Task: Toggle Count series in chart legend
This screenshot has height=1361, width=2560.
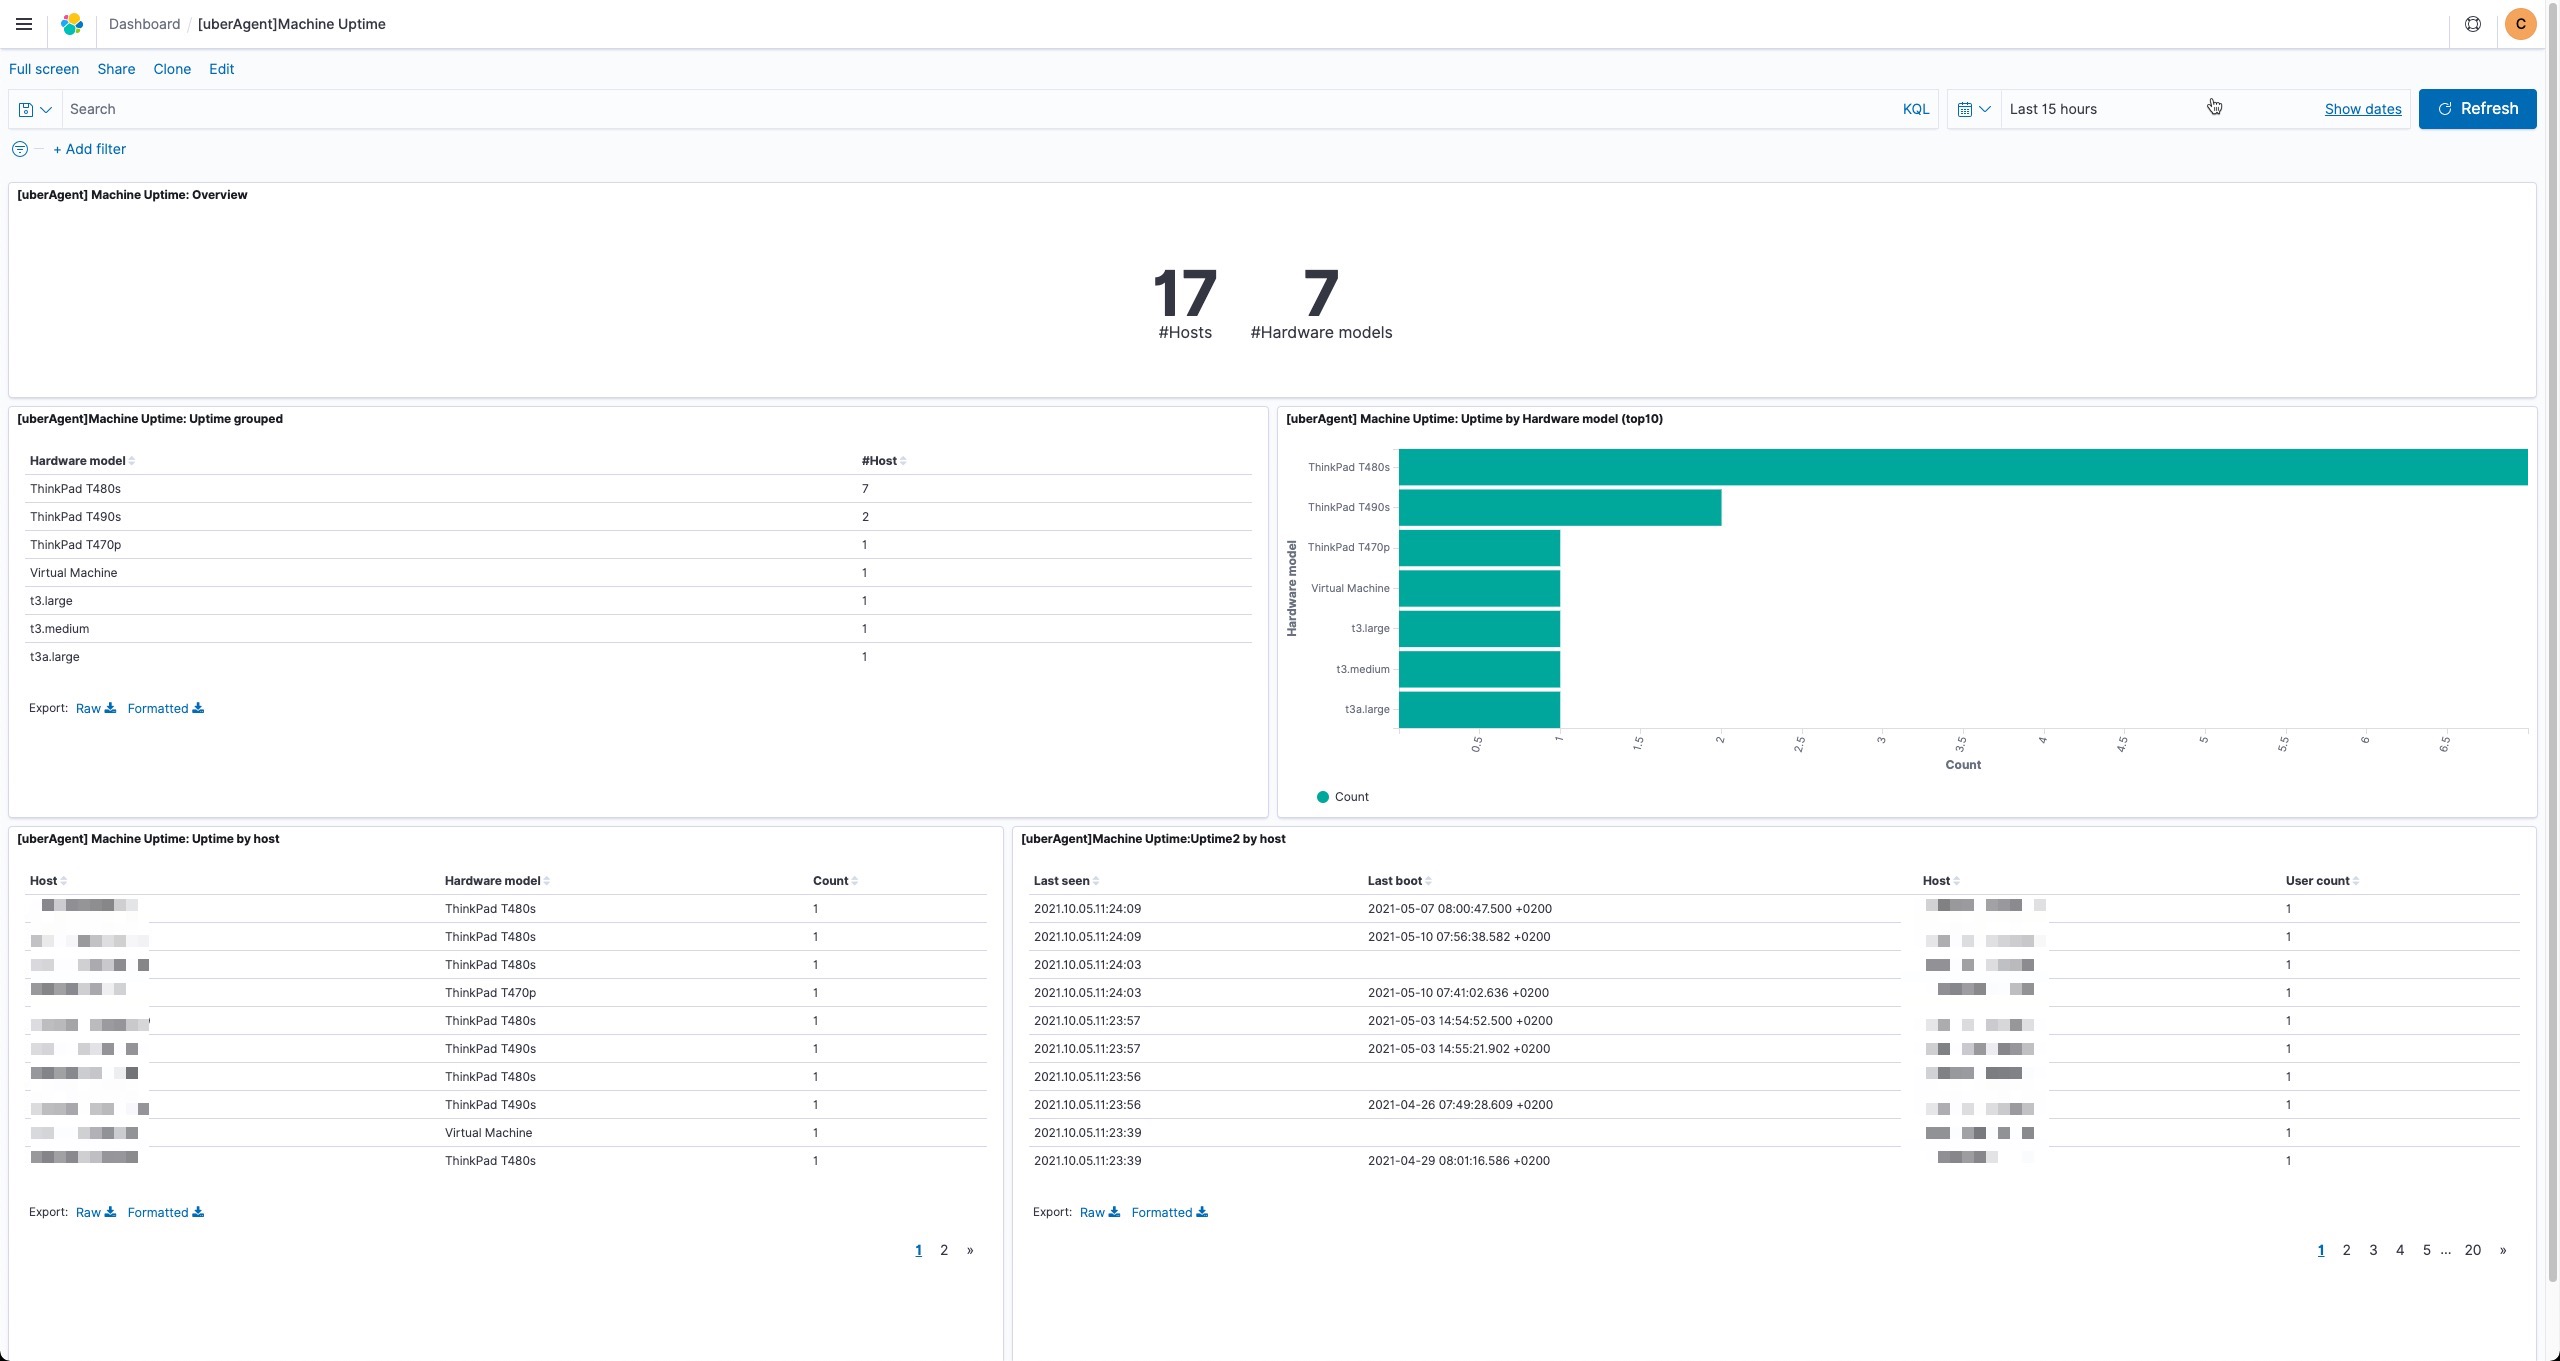Action: 1350,797
